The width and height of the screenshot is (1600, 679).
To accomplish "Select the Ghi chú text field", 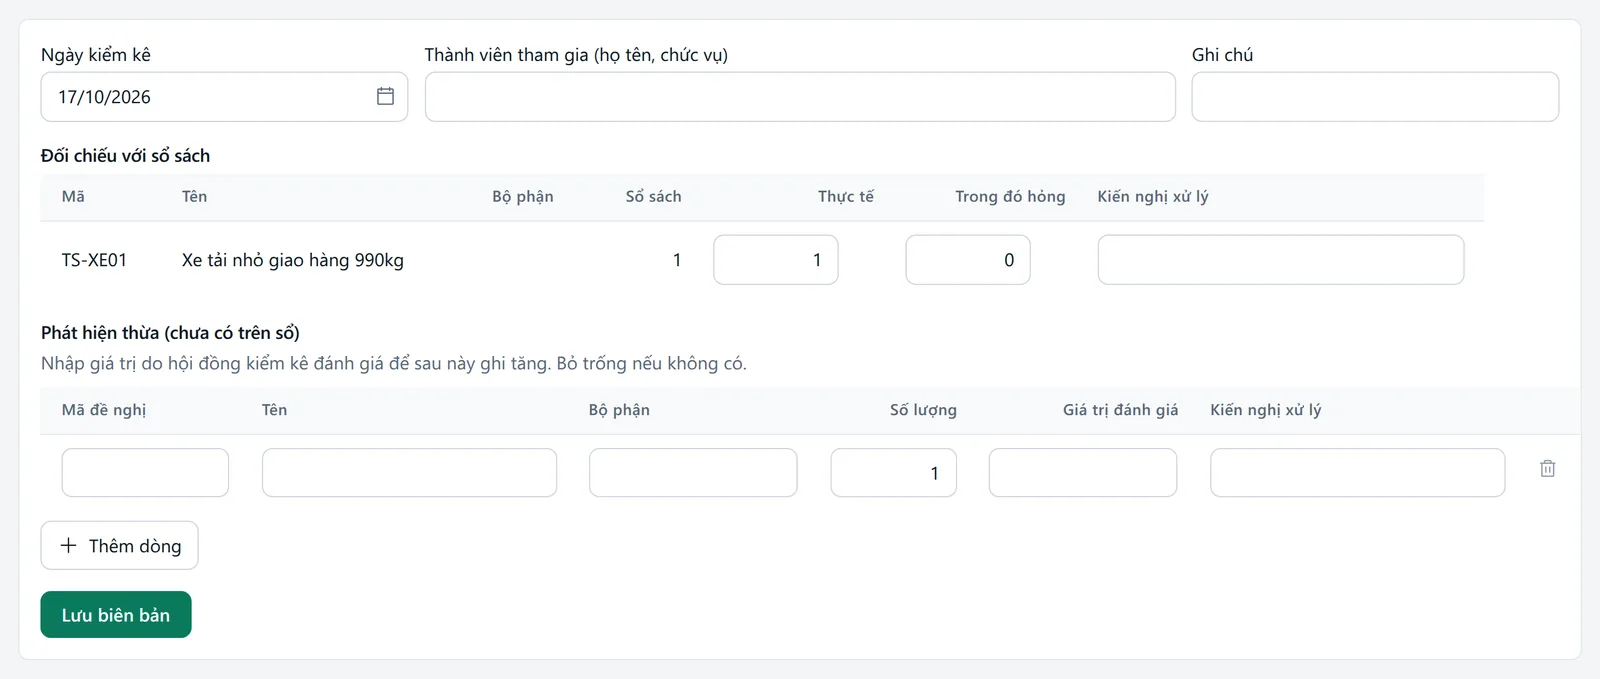I will (1375, 97).
